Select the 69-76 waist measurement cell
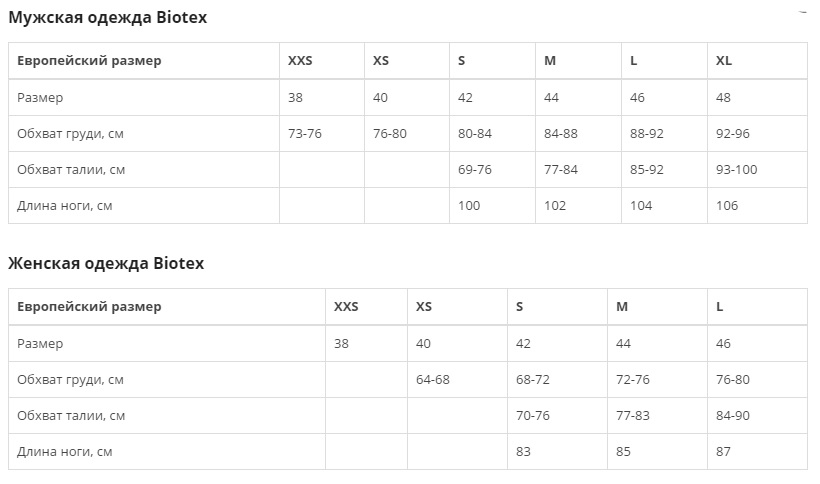The height and width of the screenshot is (484, 820). 475,170
